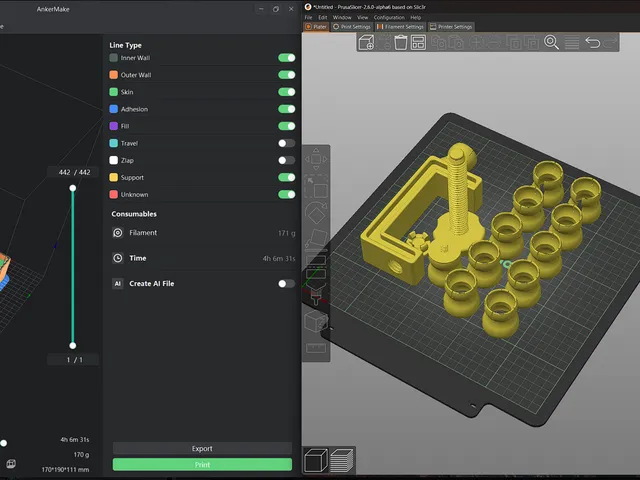Switch to the Filament Settings tab
Viewport: 640px width, 480px height.
[x=400, y=27]
